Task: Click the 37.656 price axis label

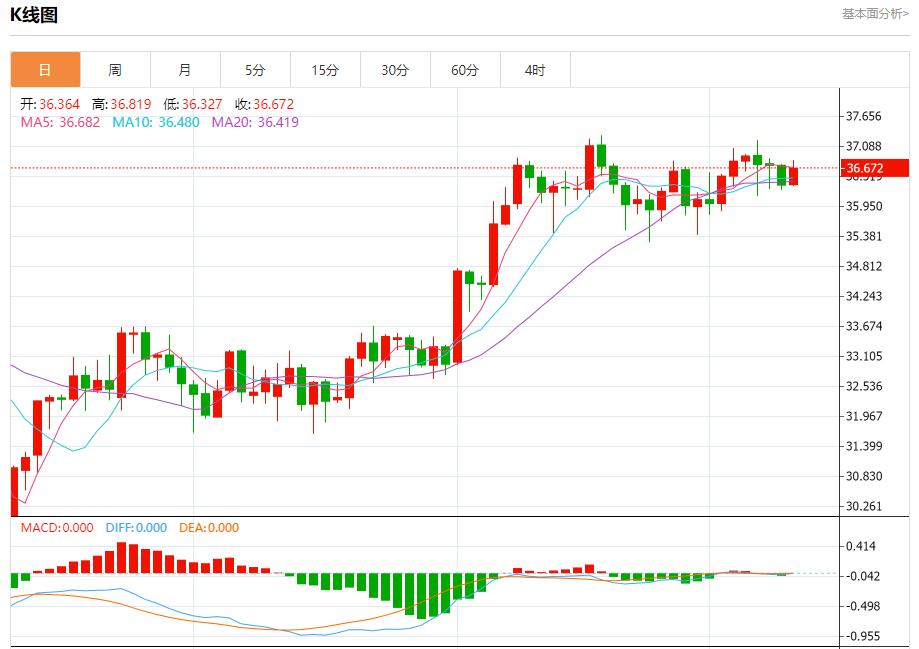Action: click(x=863, y=116)
